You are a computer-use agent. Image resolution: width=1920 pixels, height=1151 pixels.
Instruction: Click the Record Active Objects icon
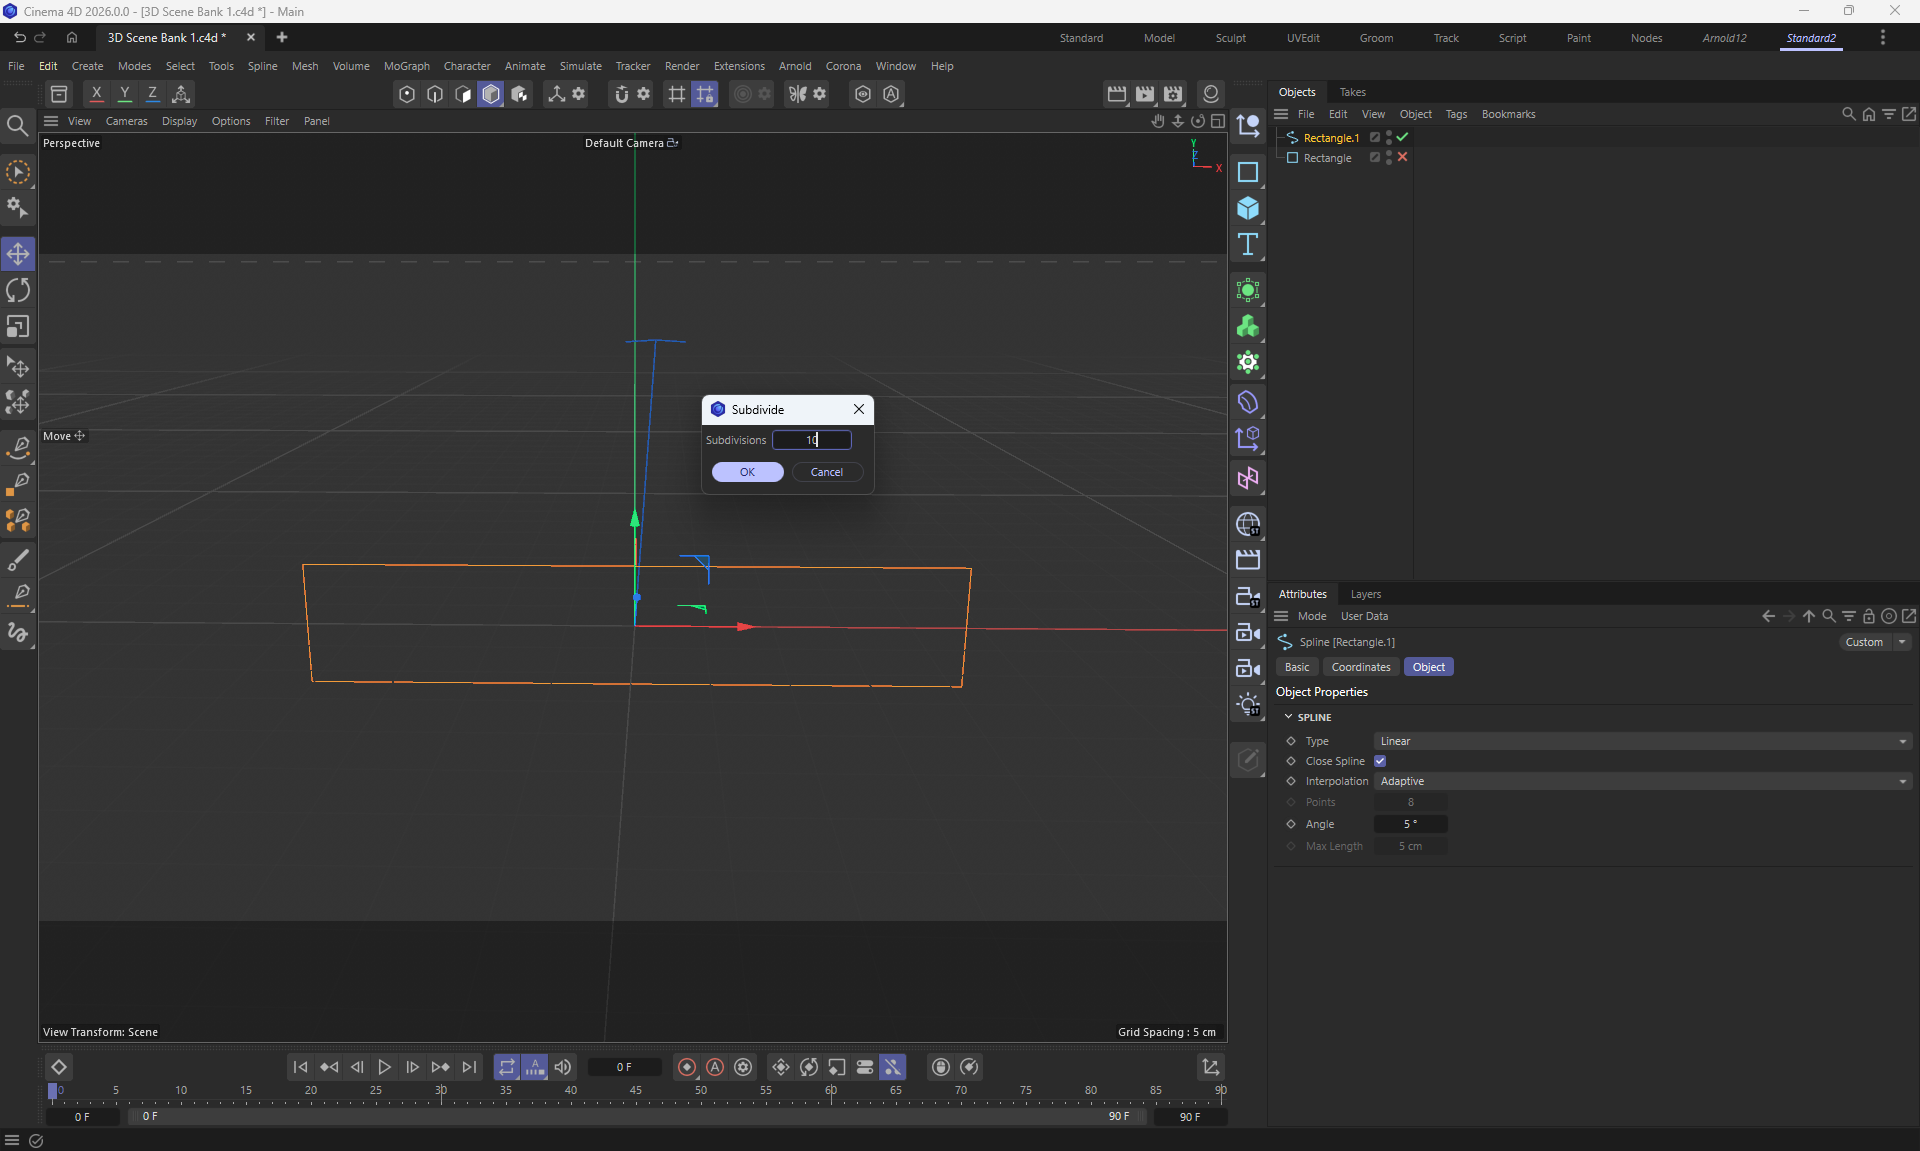[686, 1067]
